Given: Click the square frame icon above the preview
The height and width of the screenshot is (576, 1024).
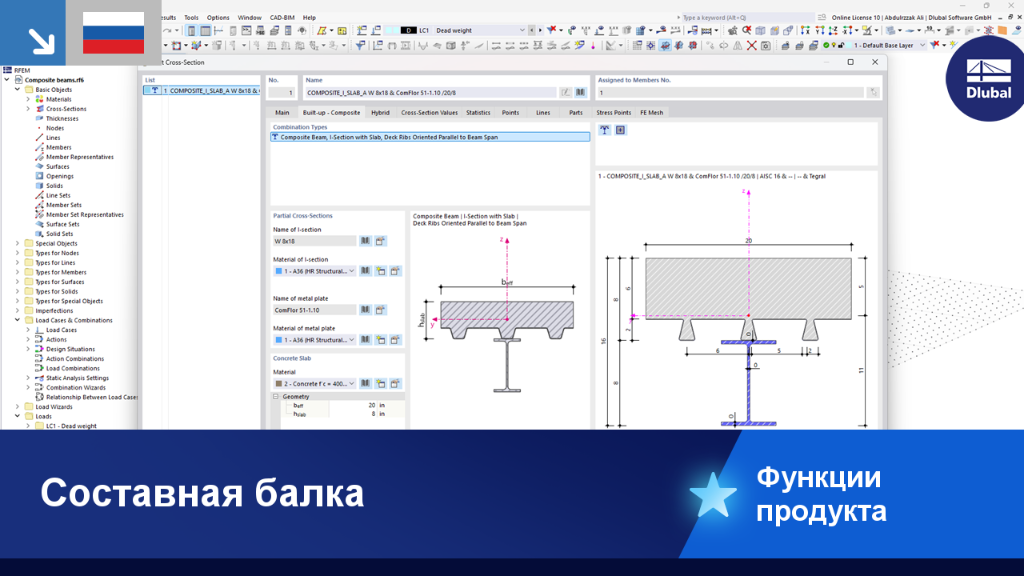Looking at the screenshot, I should [x=620, y=130].
